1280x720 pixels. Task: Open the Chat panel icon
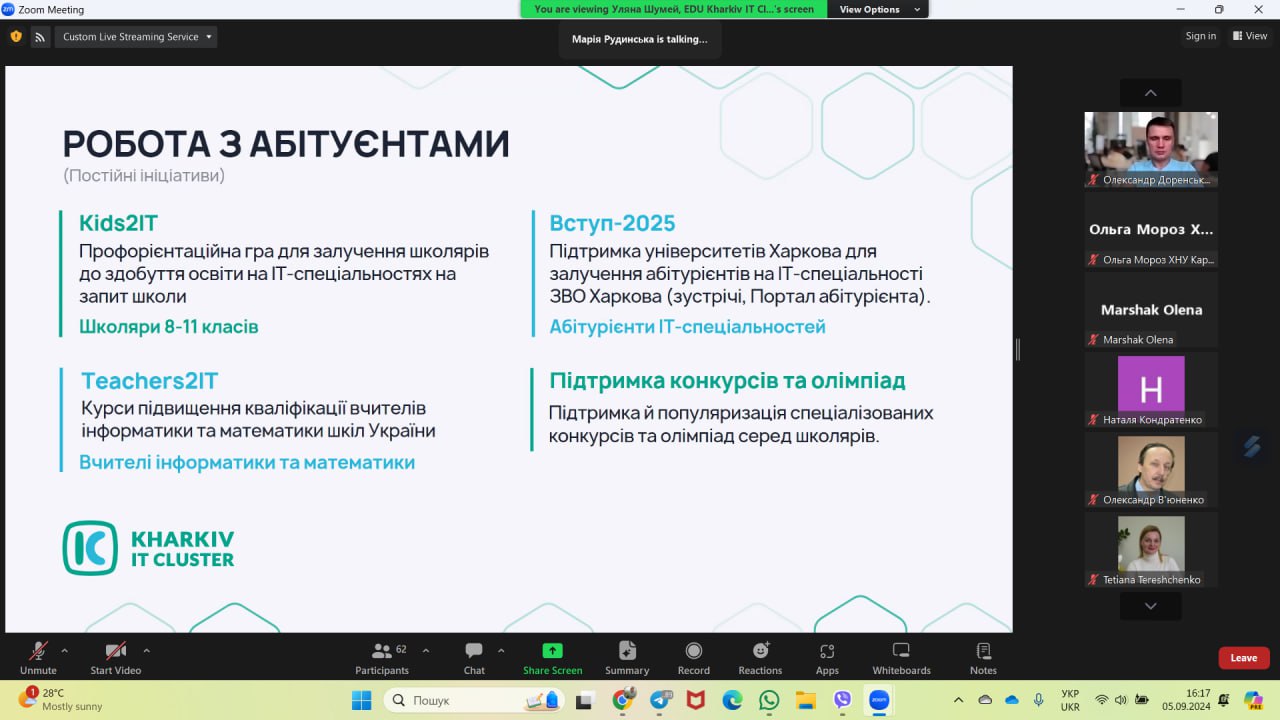[474, 651]
